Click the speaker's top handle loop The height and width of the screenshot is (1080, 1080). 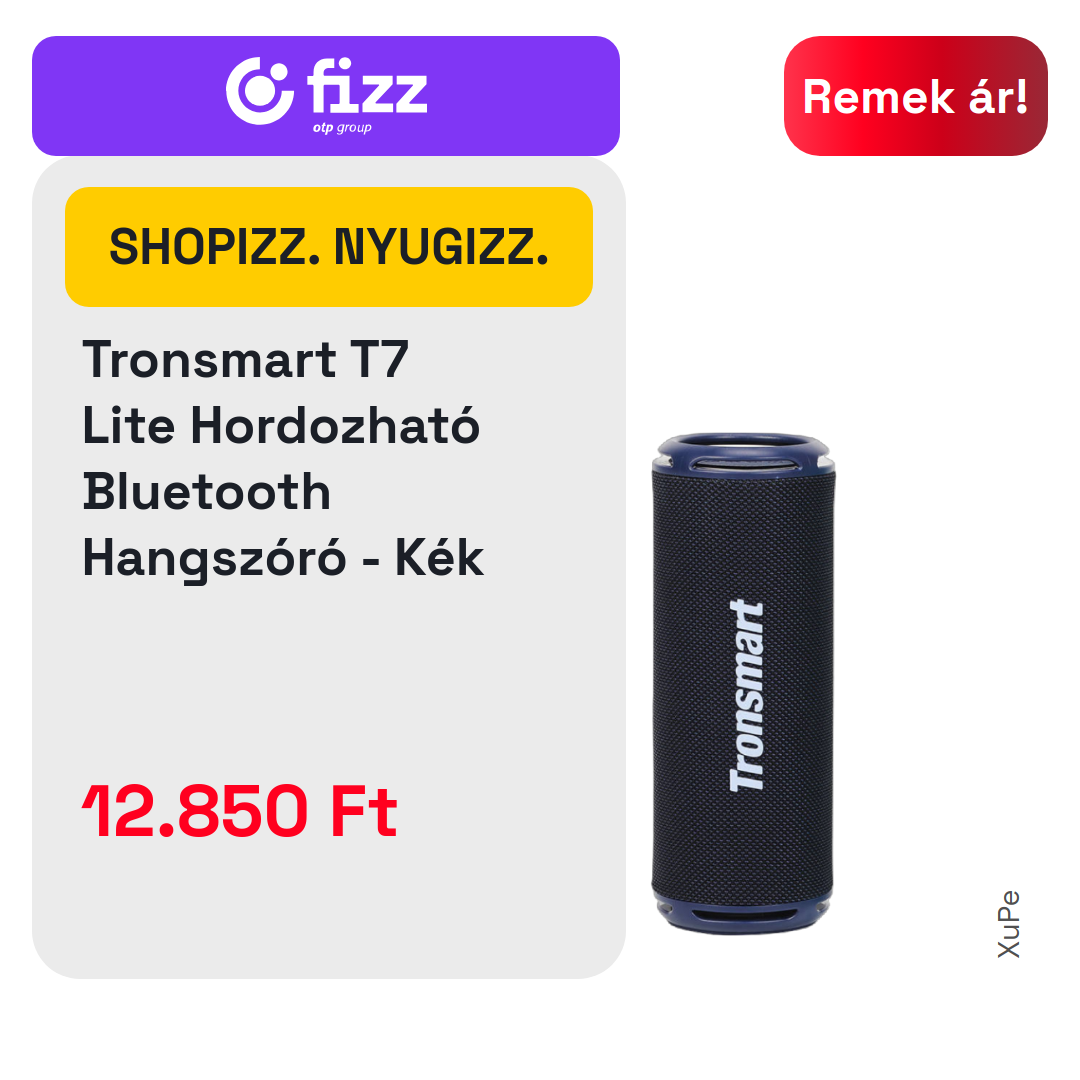(x=743, y=451)
